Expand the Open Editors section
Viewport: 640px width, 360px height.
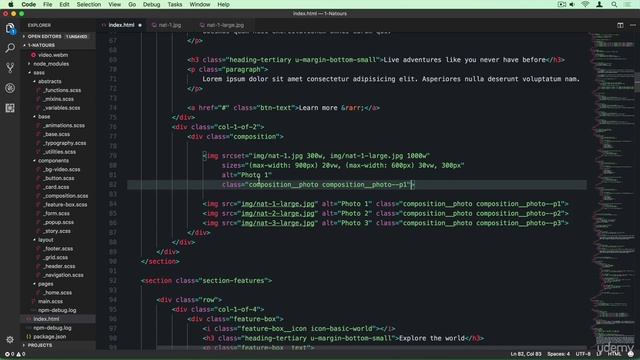coord(58,36)
